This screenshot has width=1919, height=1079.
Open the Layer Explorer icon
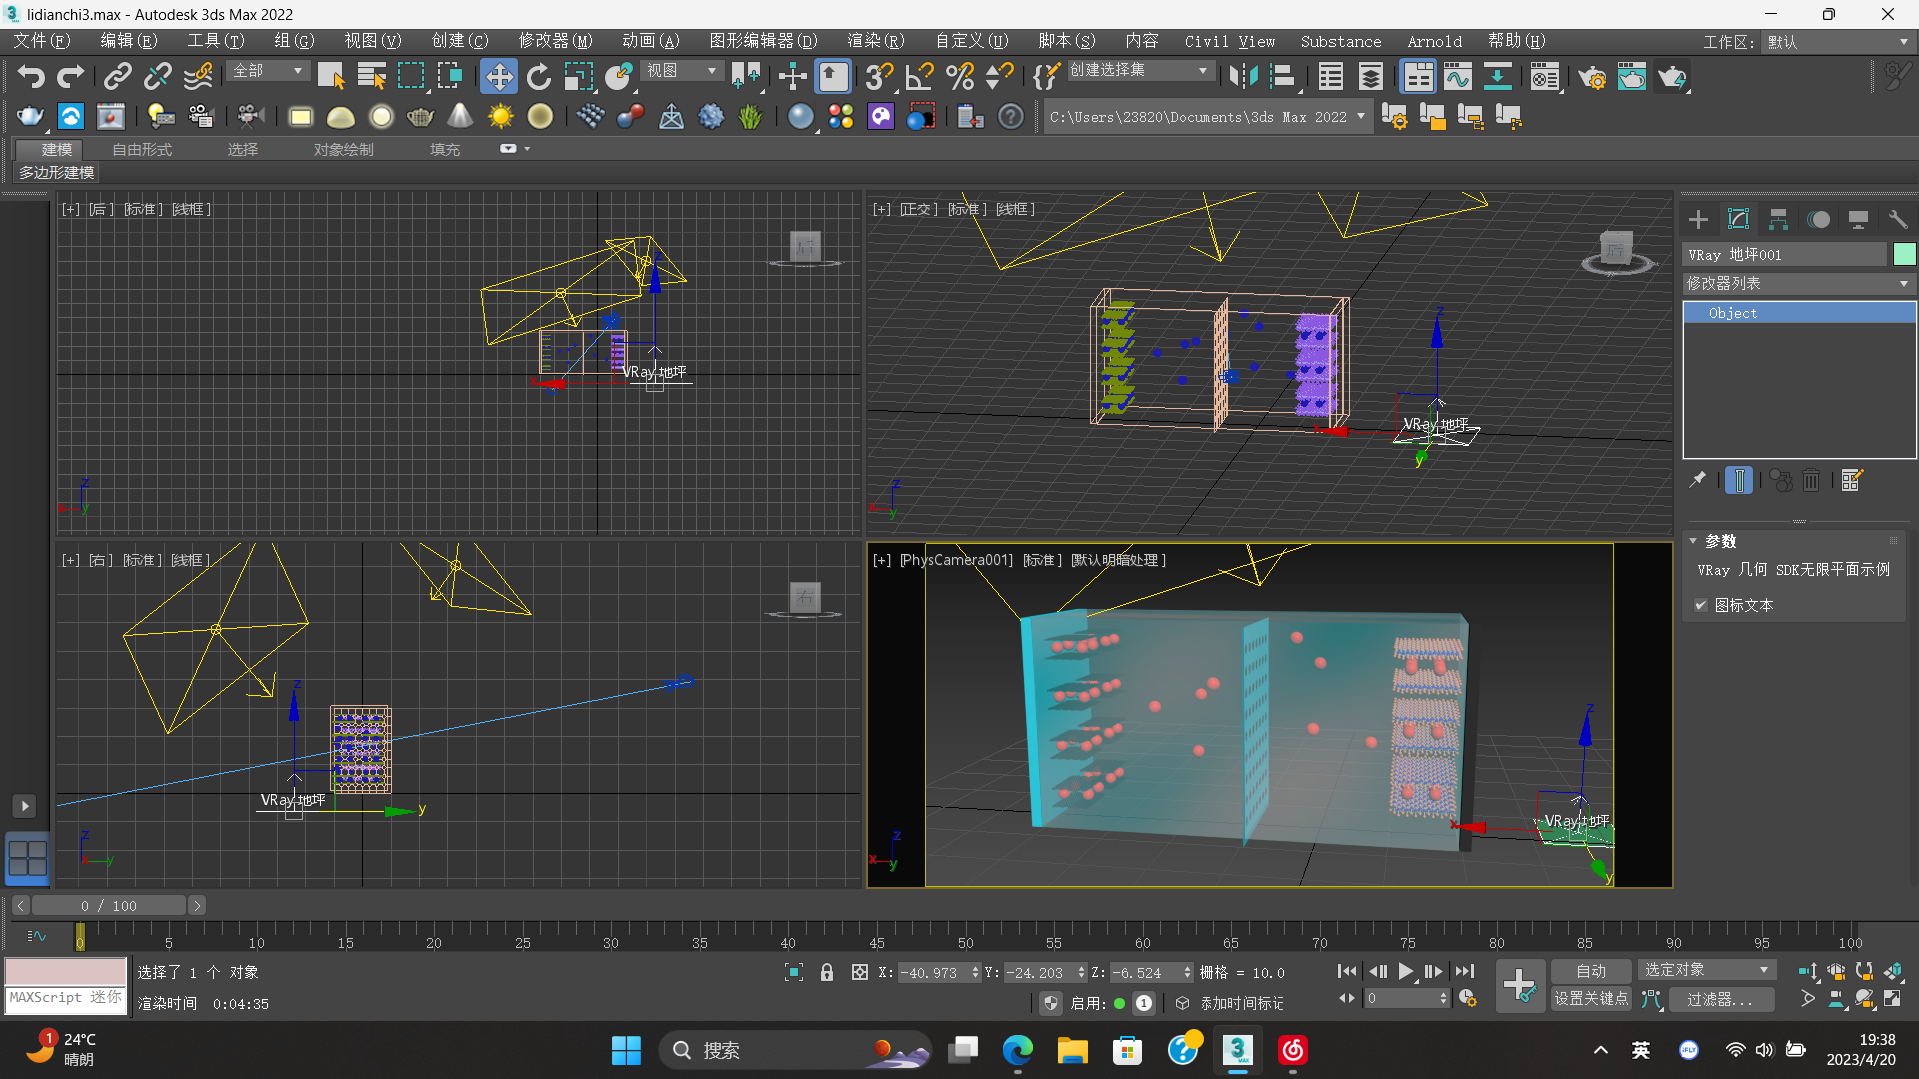pos(1371,77)
